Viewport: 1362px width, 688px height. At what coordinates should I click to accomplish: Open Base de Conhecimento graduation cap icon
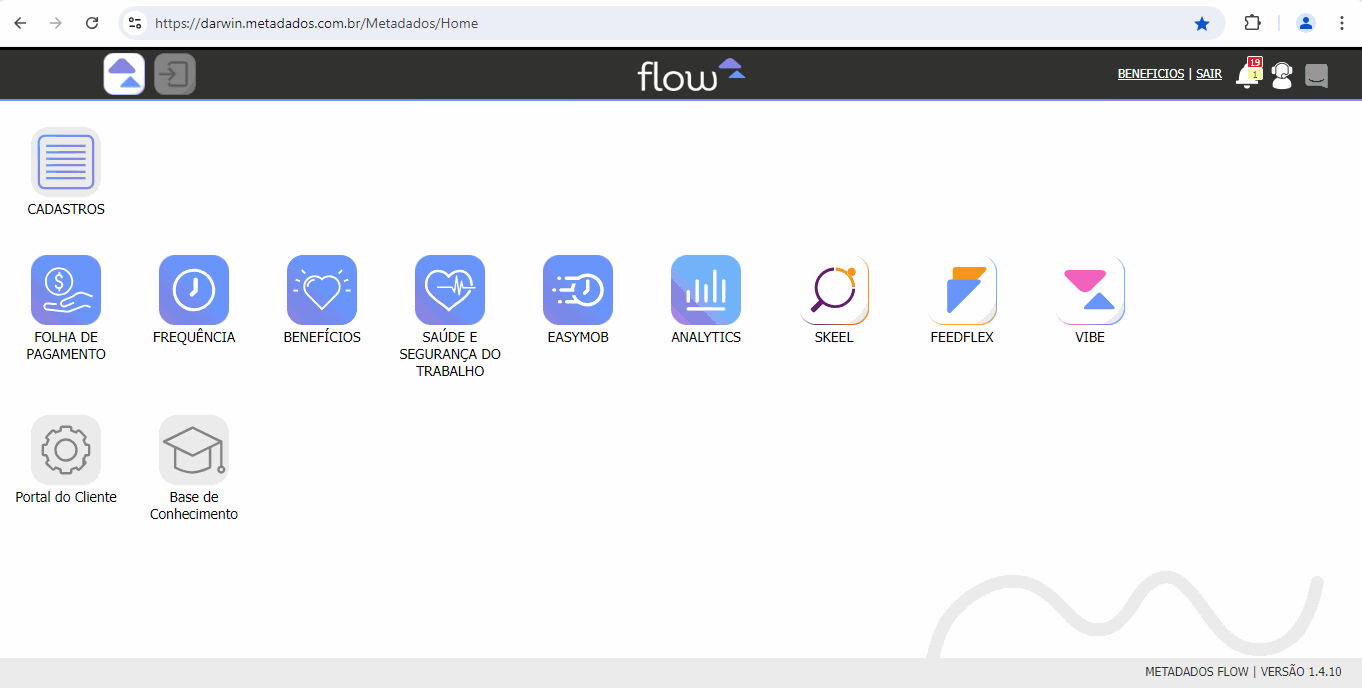194,450
